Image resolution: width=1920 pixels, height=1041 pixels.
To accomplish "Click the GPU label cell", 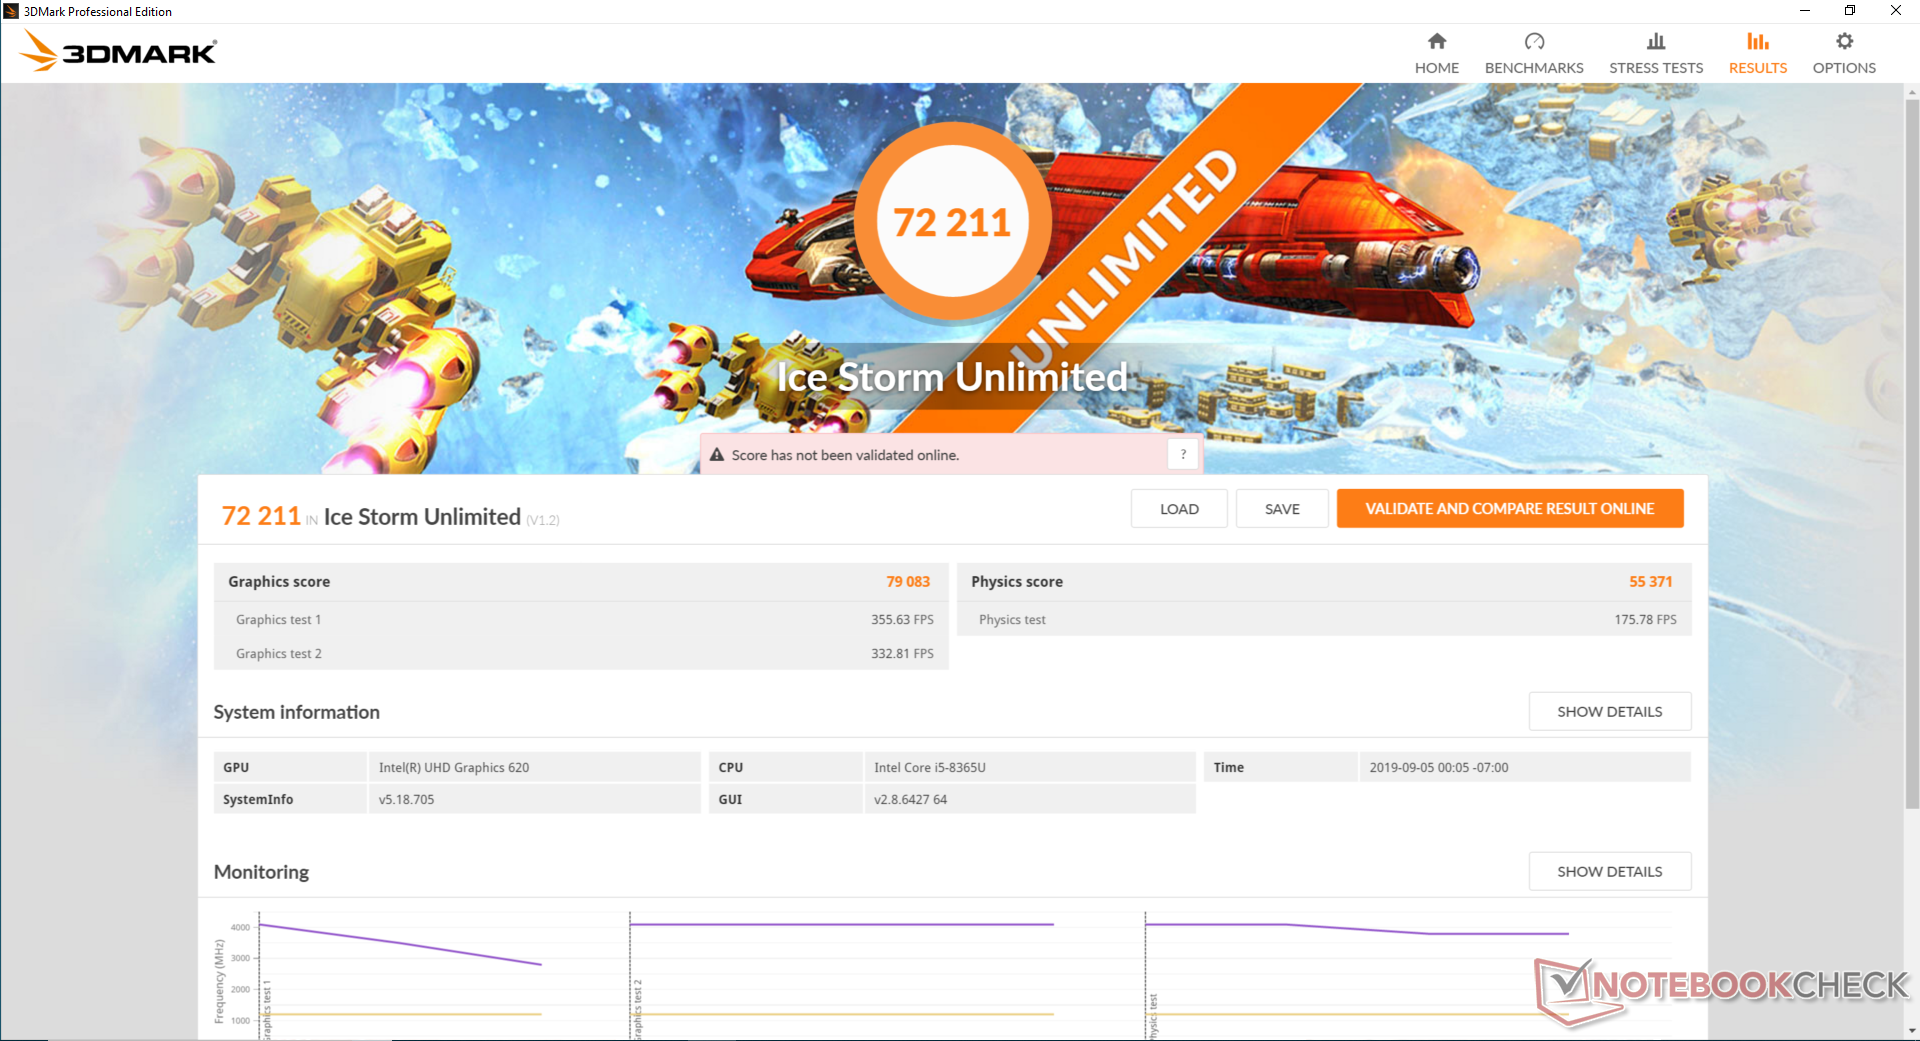I will tap(290, 767).
